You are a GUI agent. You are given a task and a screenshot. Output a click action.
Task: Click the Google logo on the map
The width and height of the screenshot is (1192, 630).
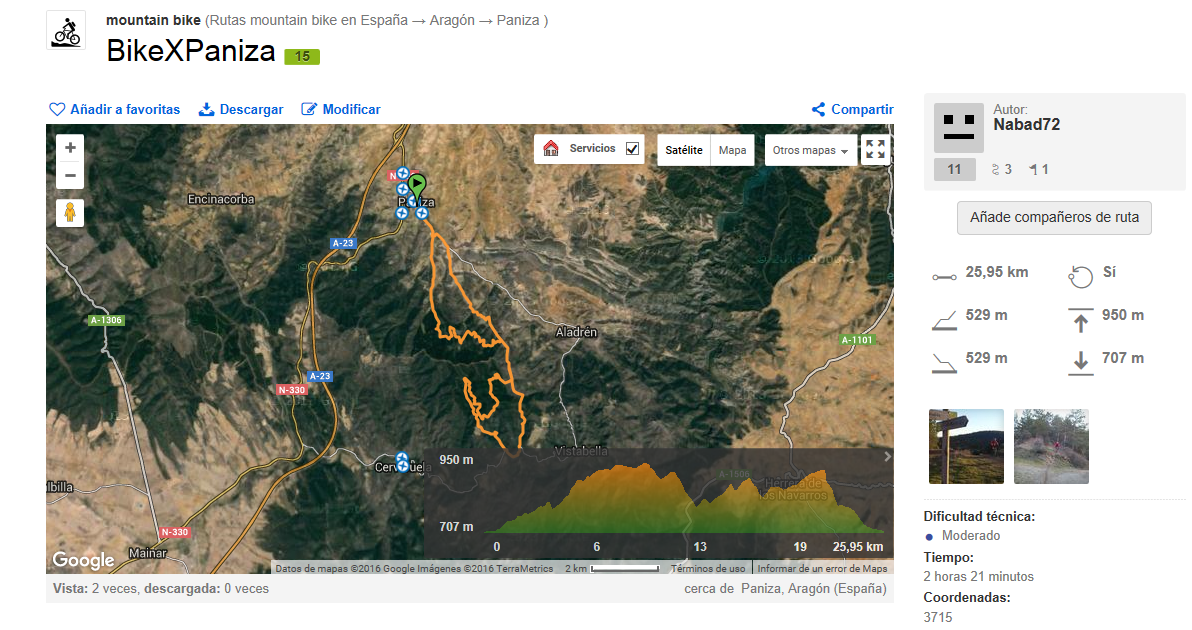click(x=83, y=561)
